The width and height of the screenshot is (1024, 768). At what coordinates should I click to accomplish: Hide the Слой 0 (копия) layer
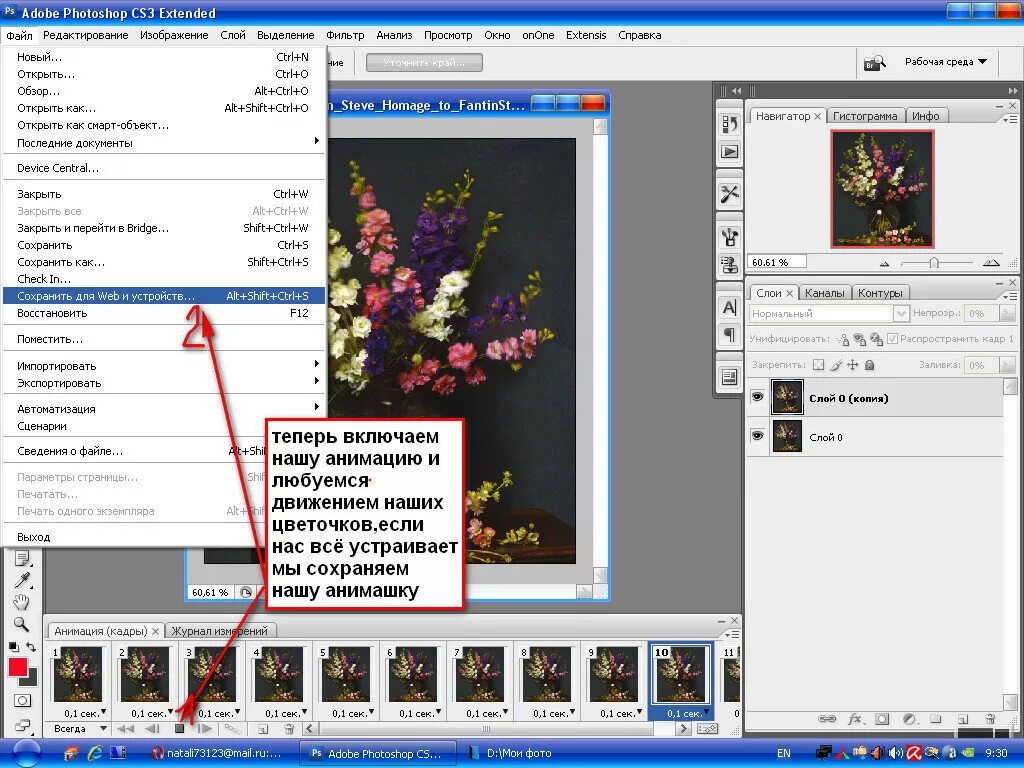coord(758,397)
